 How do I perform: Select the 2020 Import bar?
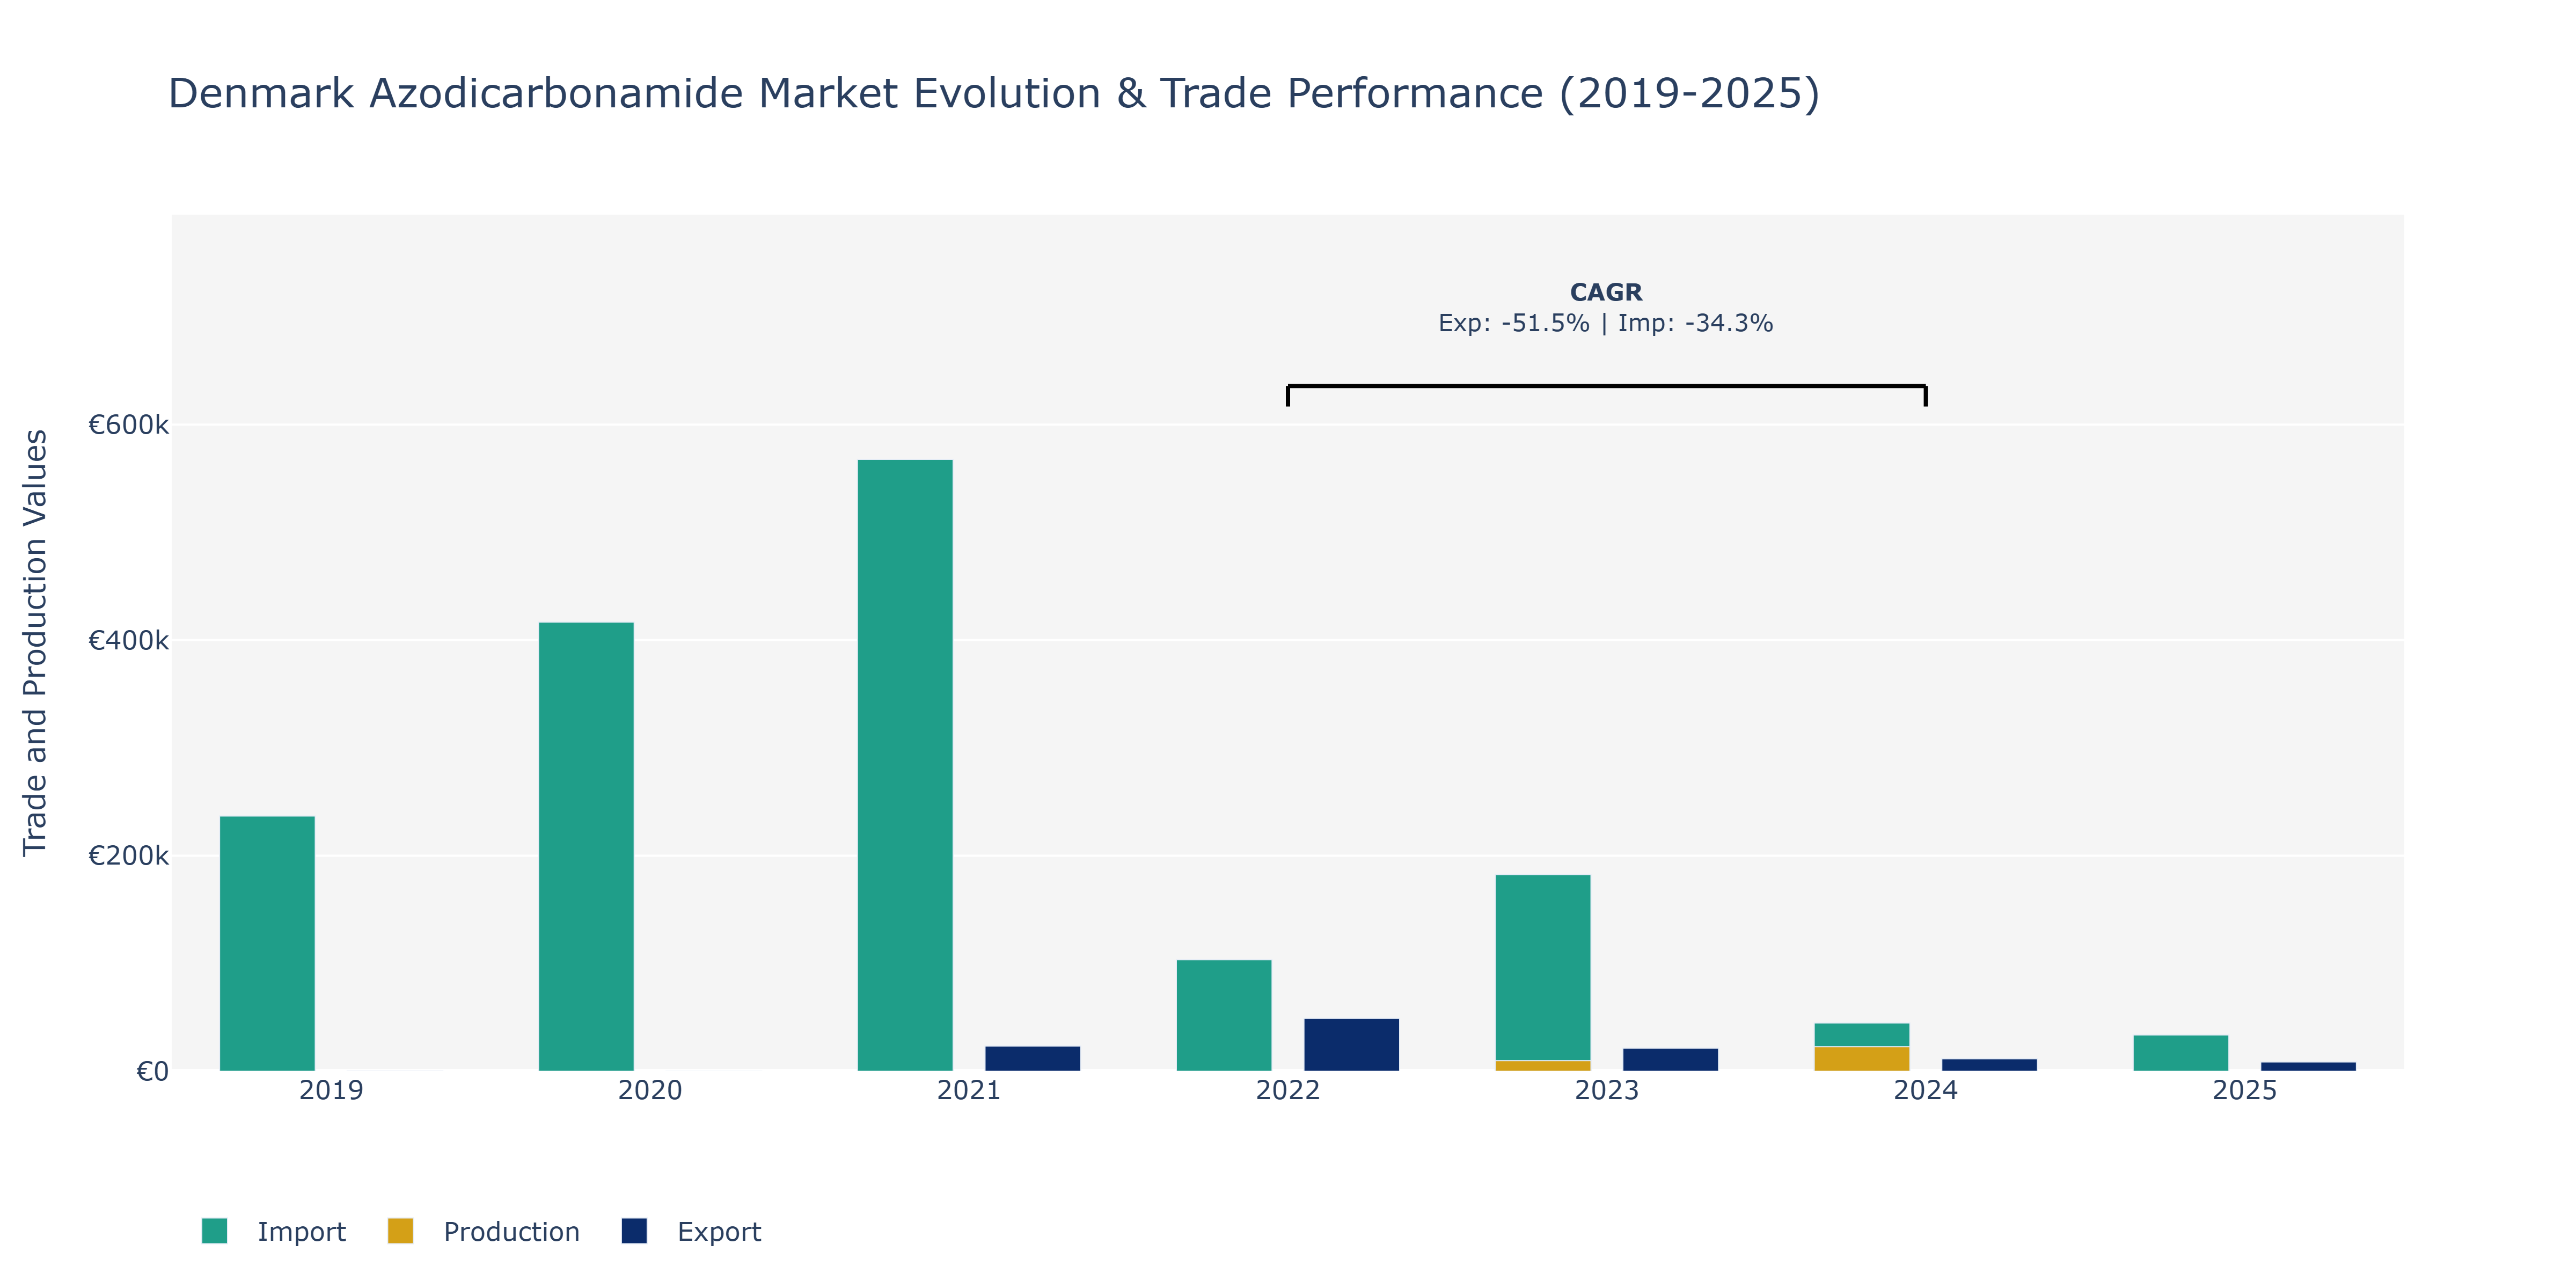586,847
